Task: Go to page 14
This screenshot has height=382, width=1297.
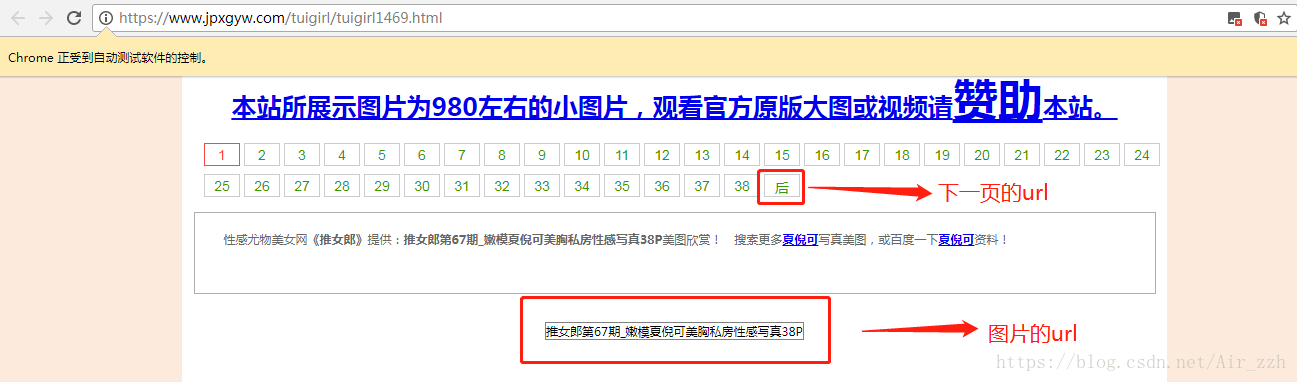Action: click(742, 155)
